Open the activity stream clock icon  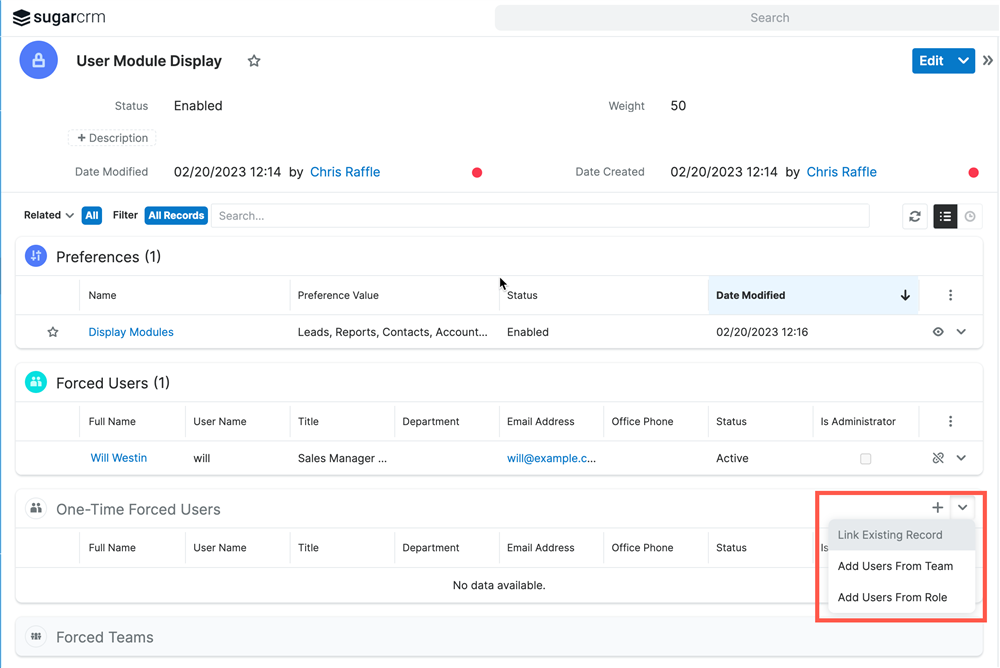pos(970,216)
